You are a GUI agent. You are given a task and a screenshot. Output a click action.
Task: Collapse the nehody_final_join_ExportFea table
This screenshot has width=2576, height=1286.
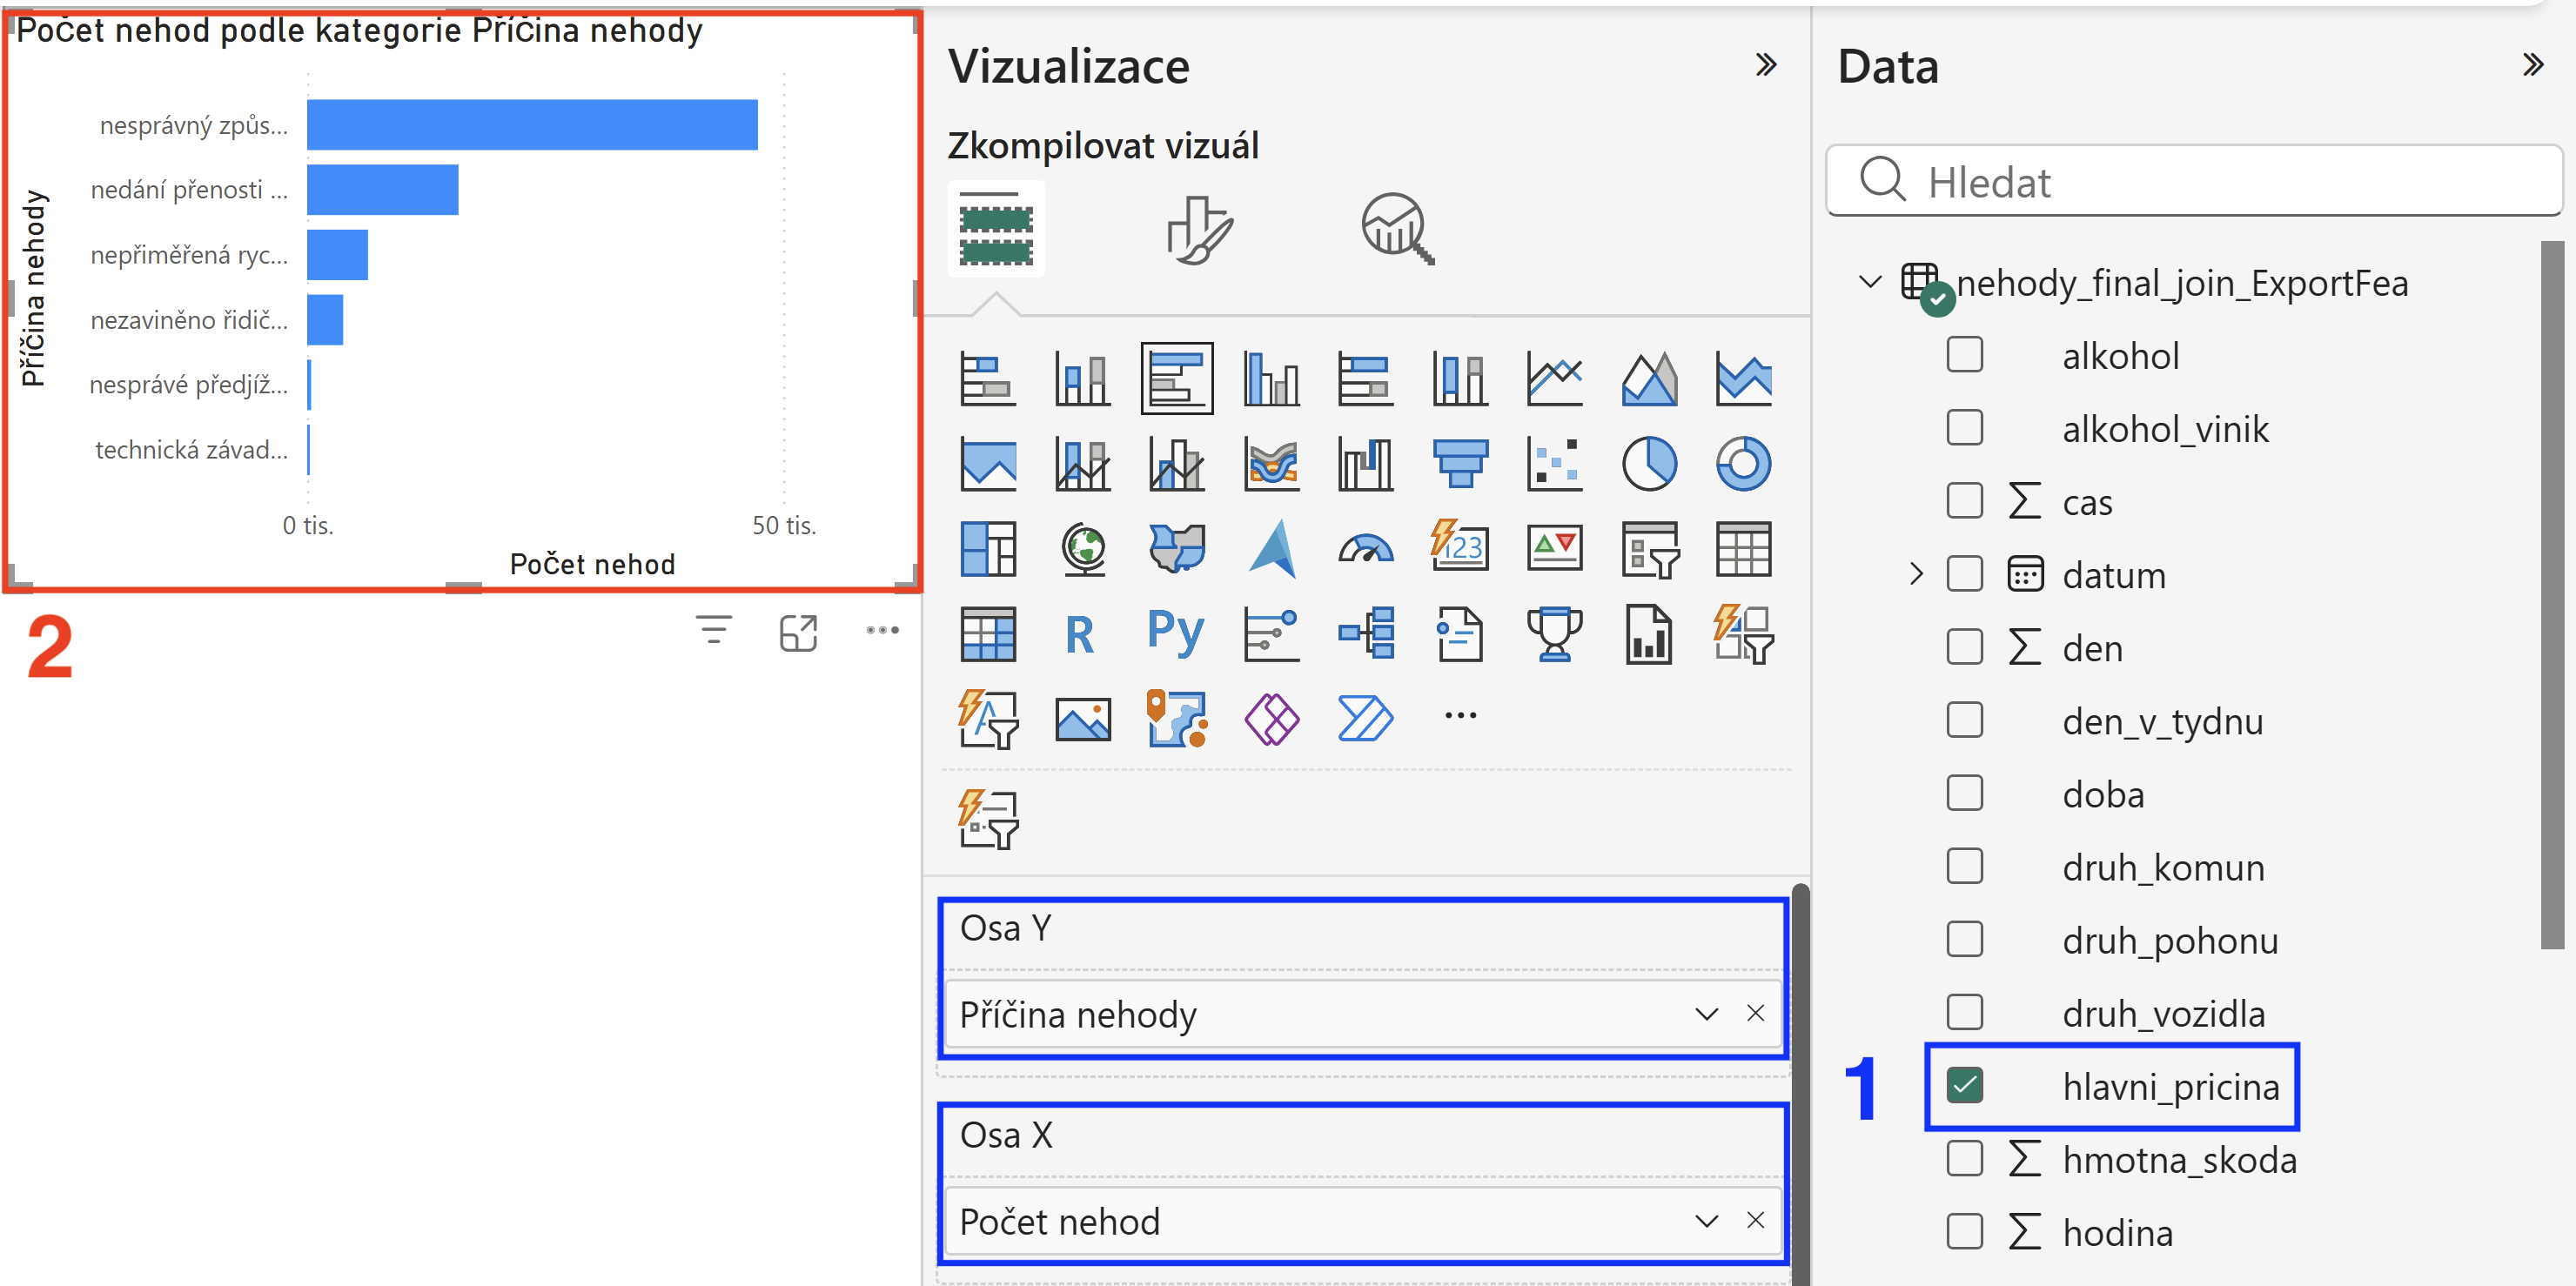pyautogui.click(x=1870, y=282)
